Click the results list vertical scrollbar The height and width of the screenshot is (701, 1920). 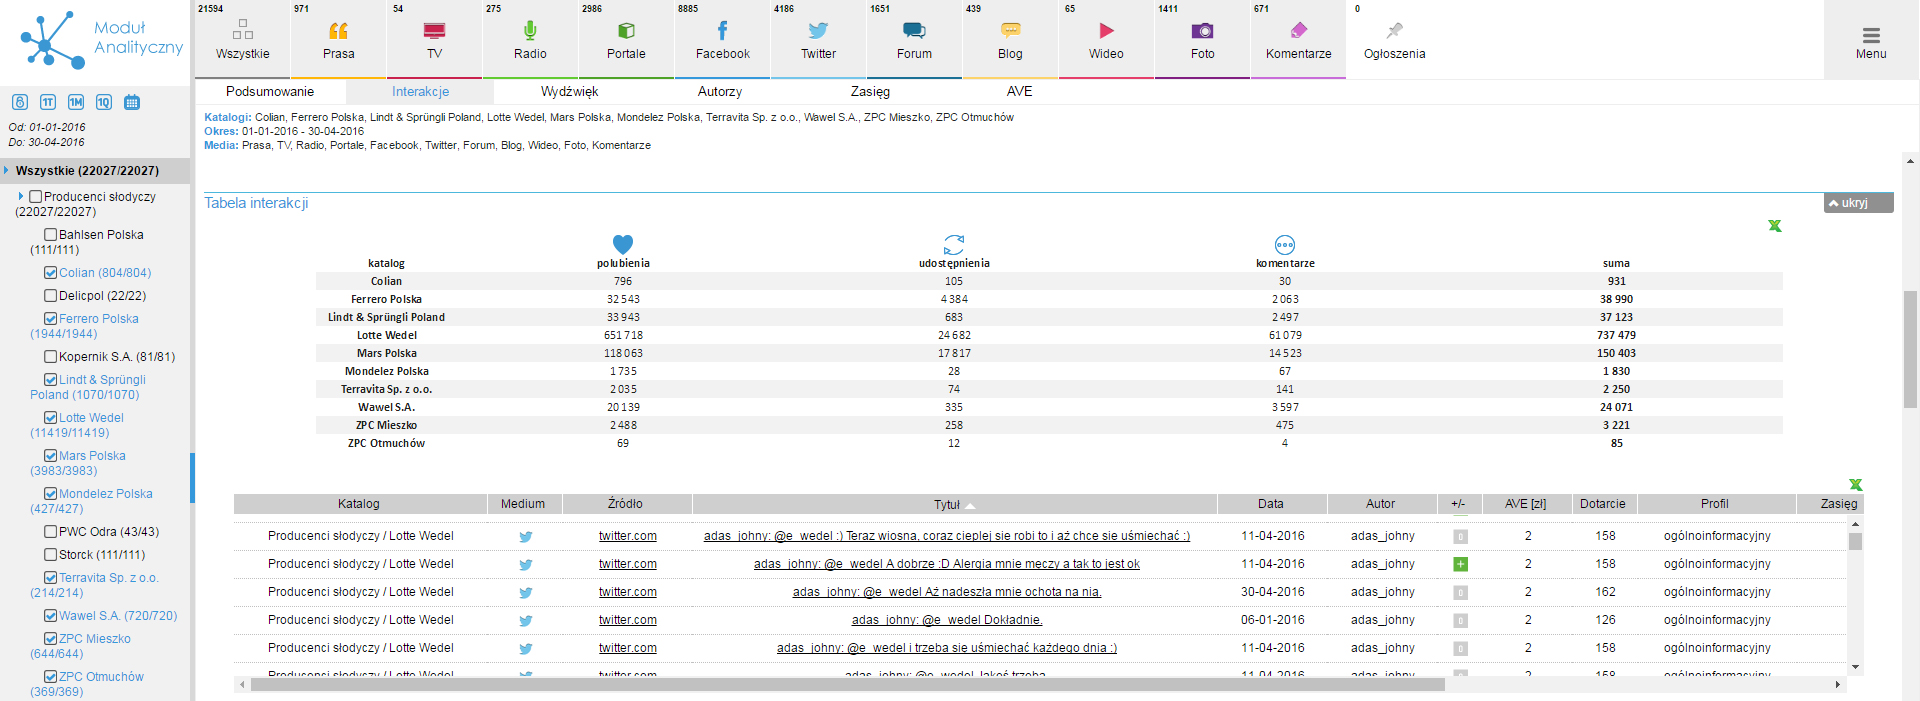[1855, 542]
